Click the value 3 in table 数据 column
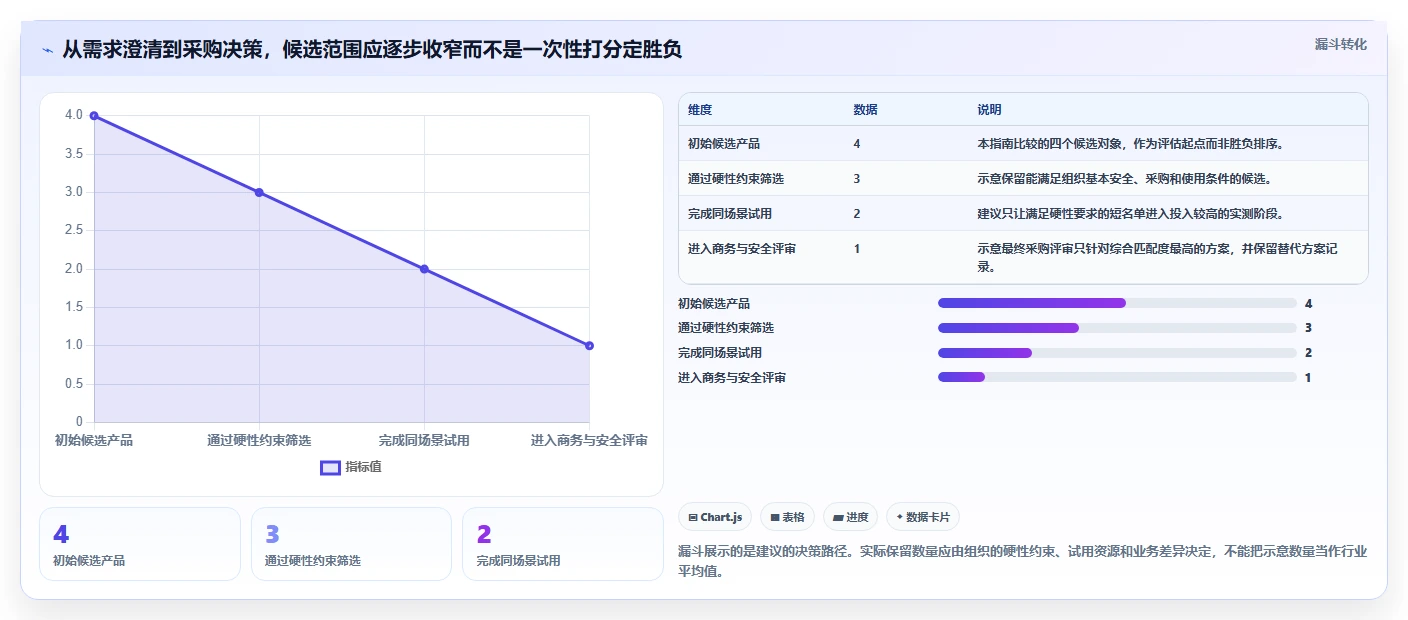This screenshot has height=620, width=1408. pyautogui.click(x=857, y=179)
